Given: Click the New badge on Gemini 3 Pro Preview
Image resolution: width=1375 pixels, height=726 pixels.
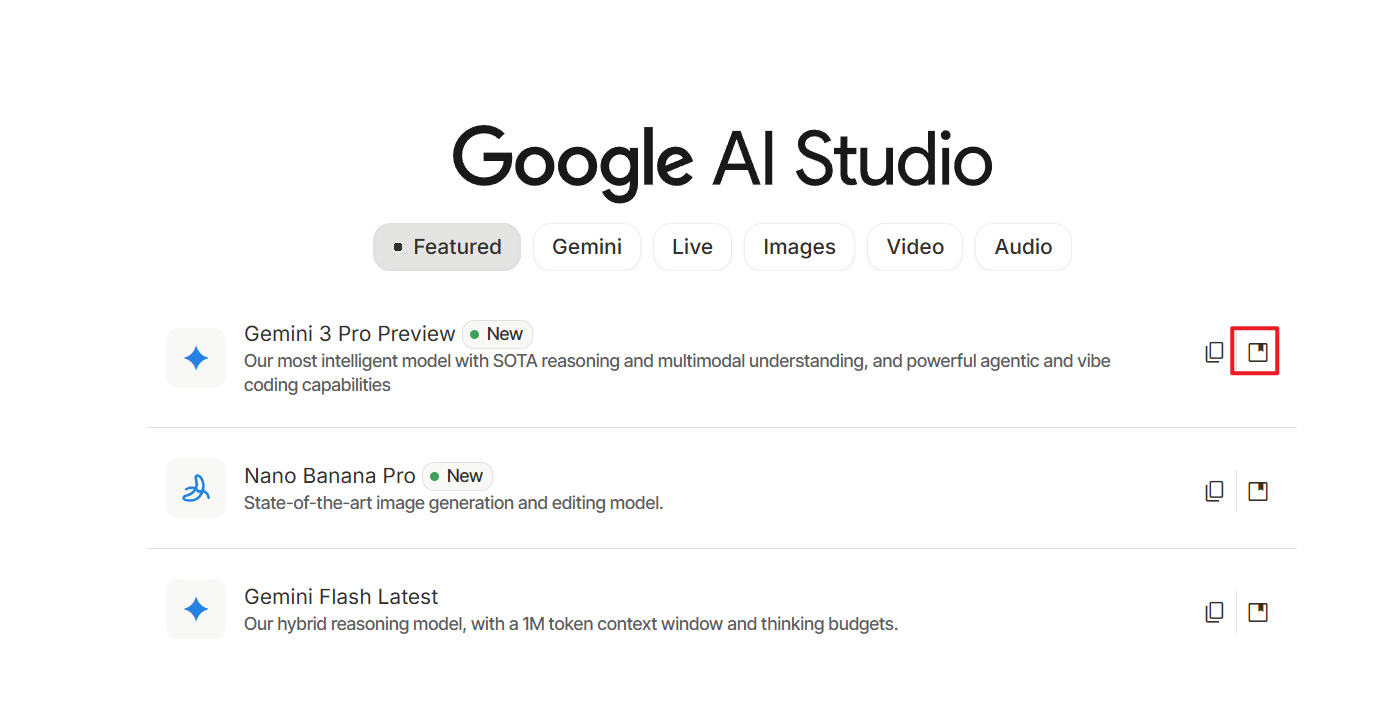Looking at the screenshot, I should click(496, 333).
